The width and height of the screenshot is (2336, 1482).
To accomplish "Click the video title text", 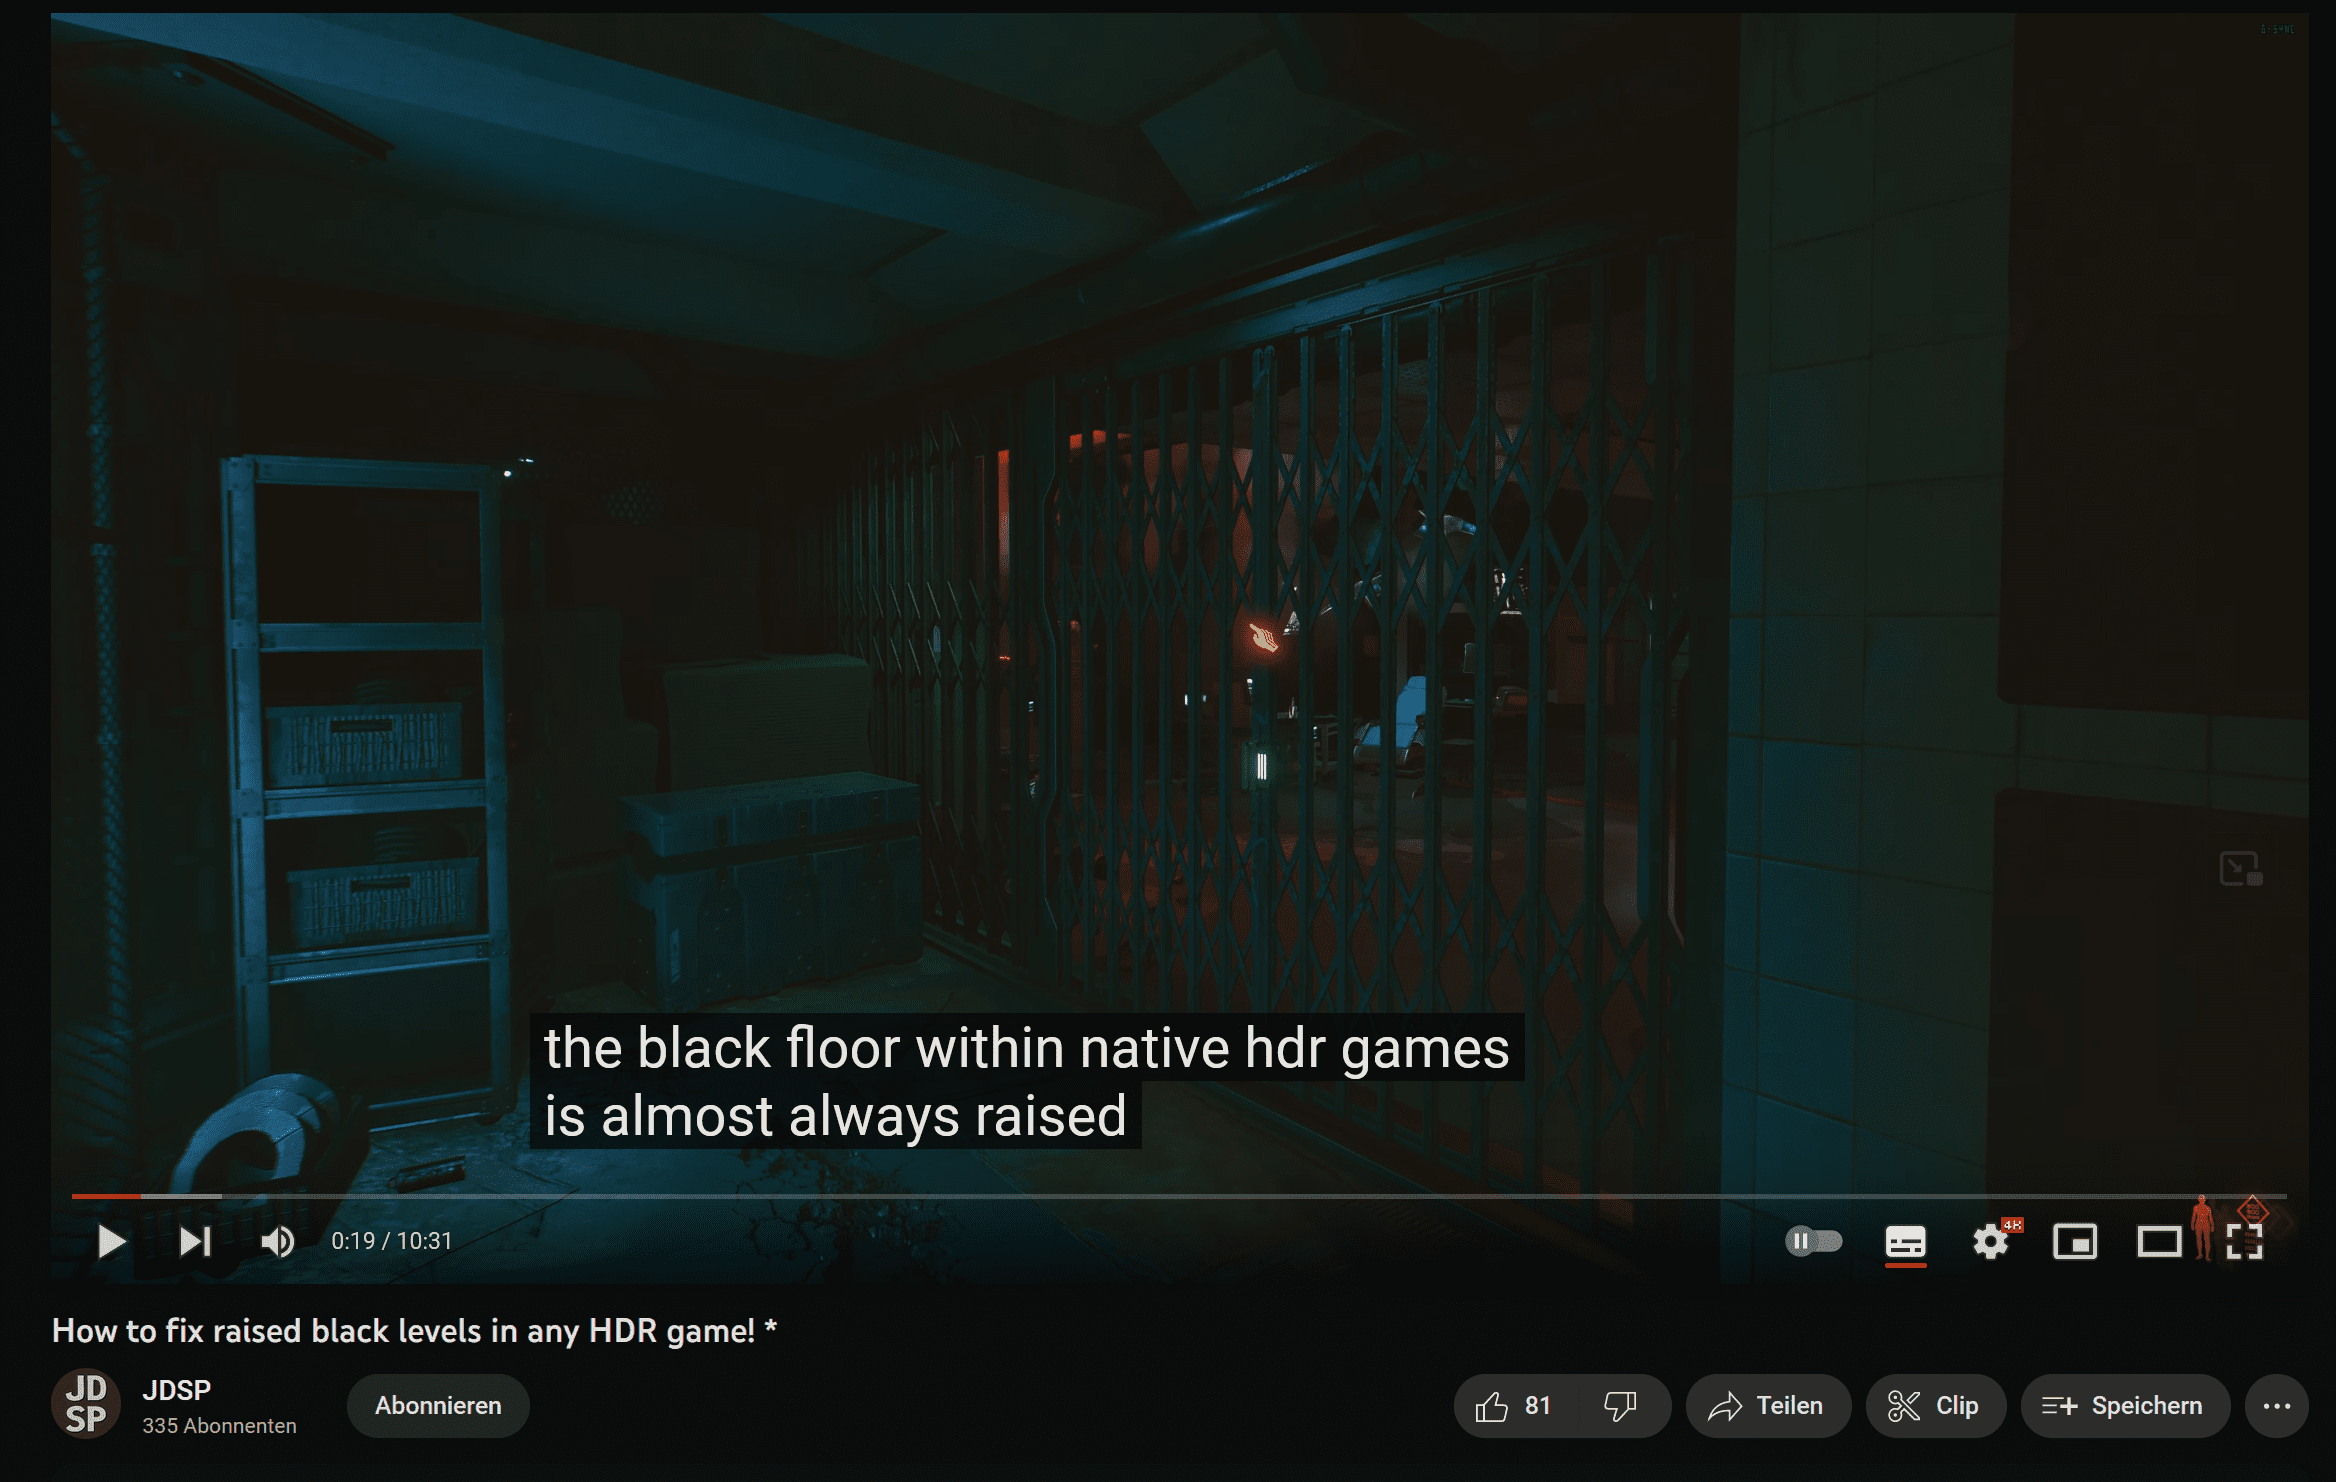I will [414, 1331].
